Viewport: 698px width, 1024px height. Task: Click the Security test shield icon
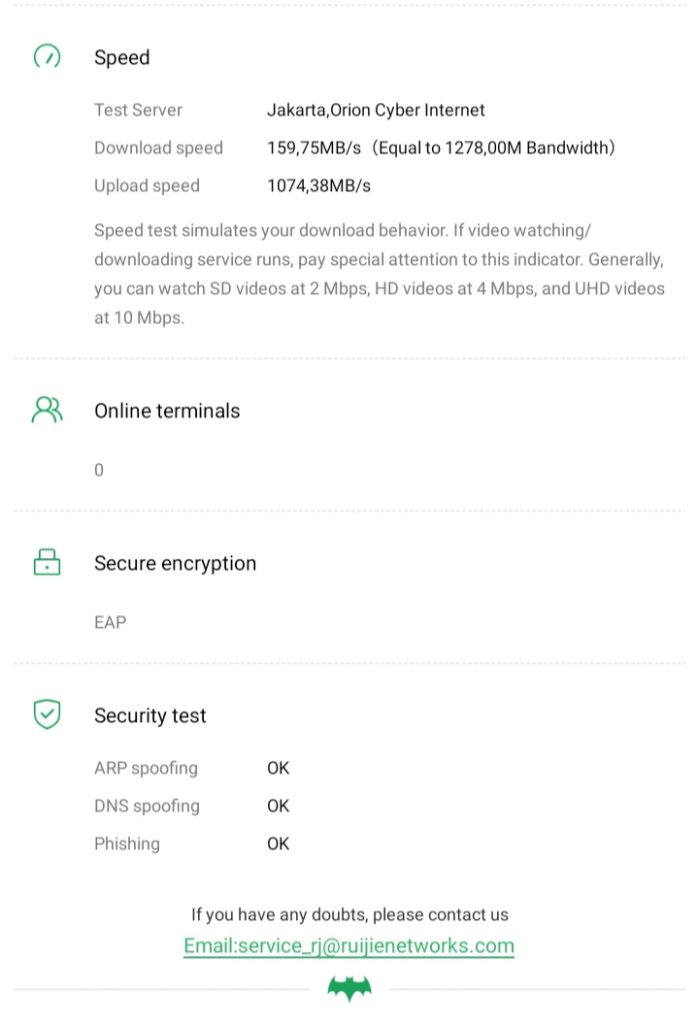pyautogui.click(x=47, y=715)
